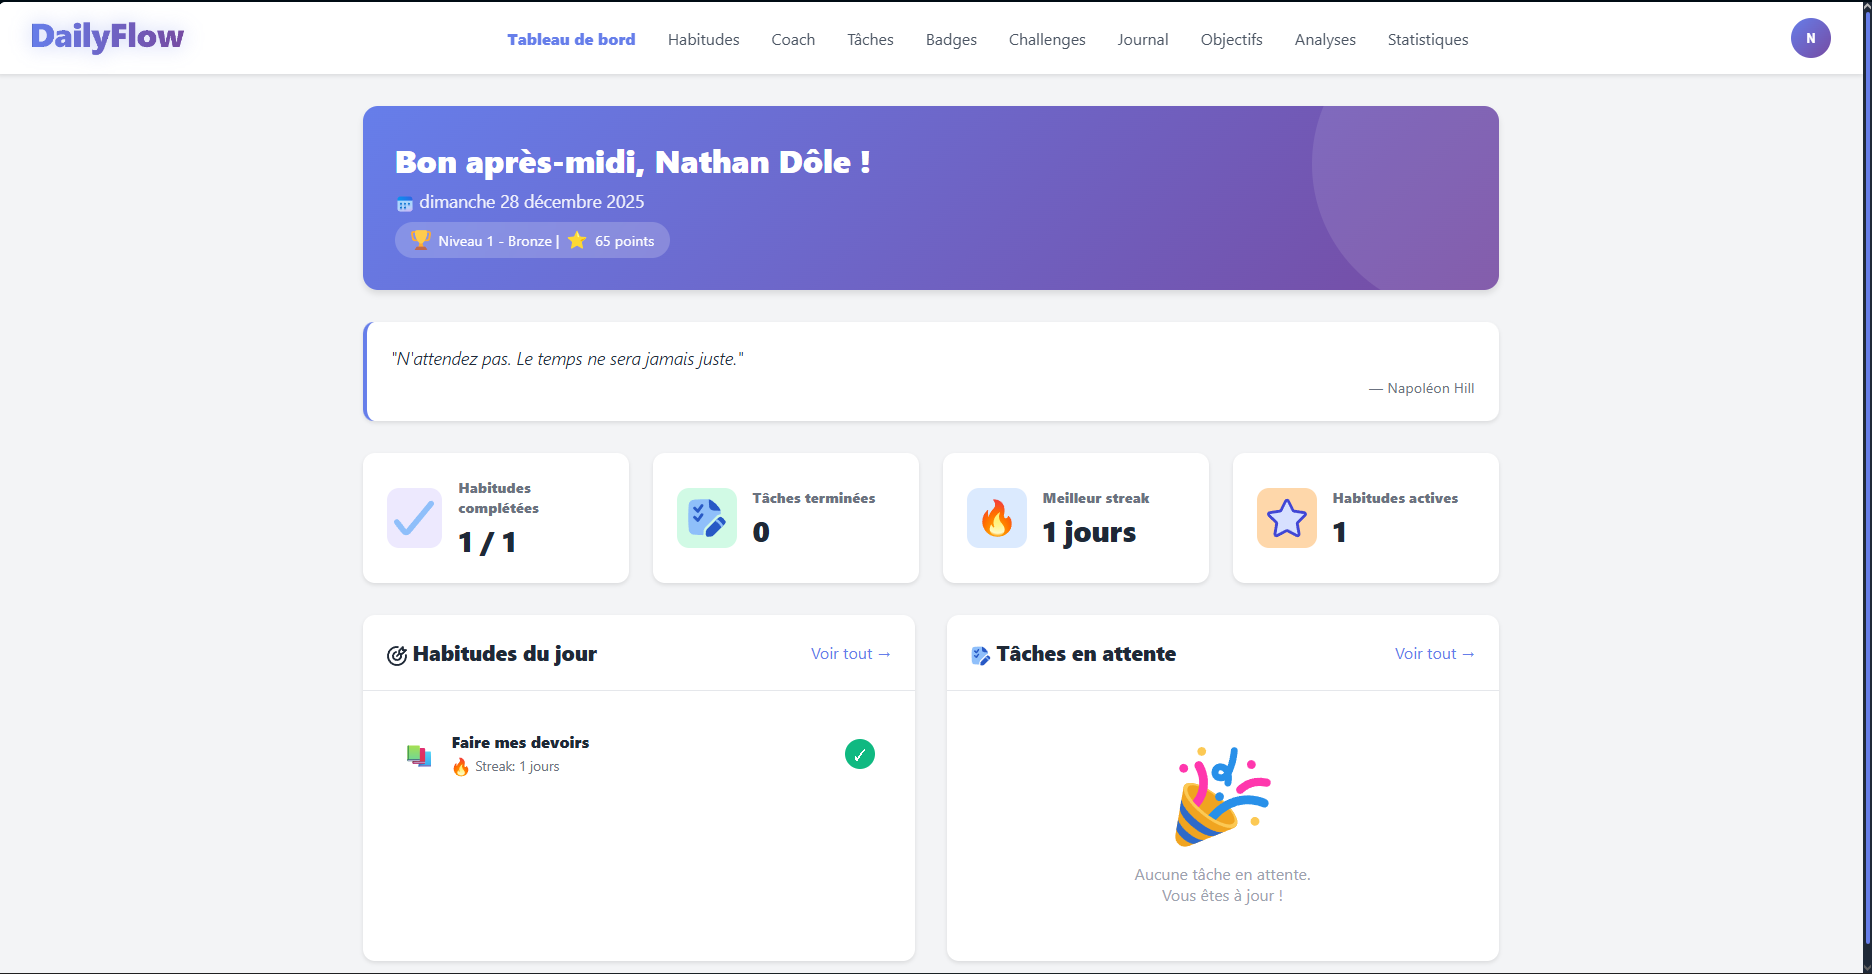Open the user avatar "N" menu
The image size is (1872, 974).
point(1810,38)
